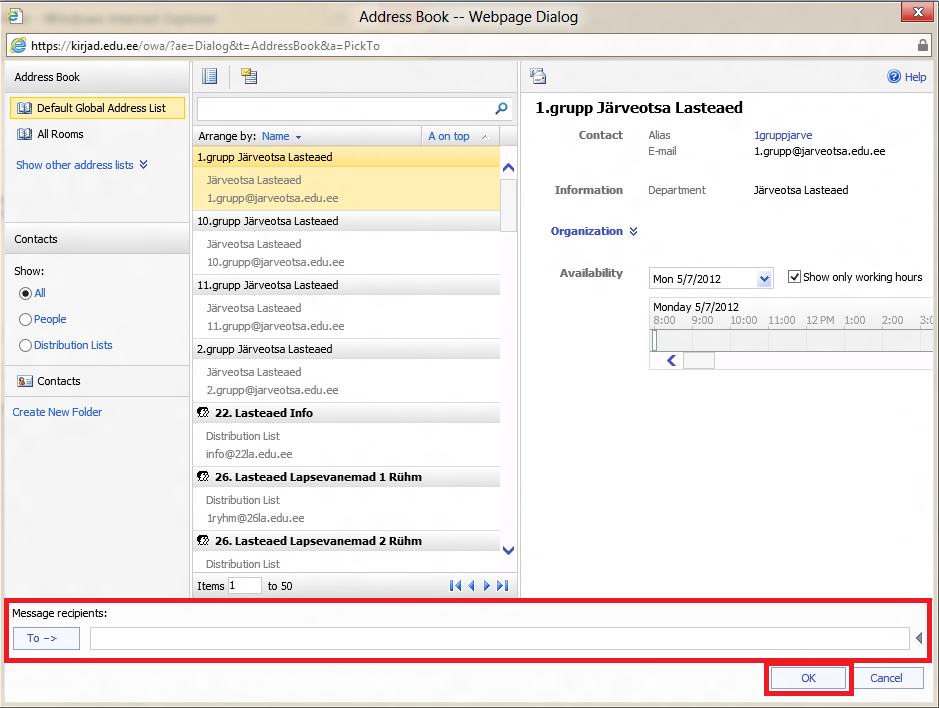Click the 1gruppjarve alias link
The height and width of the screenshot is (708, 939).
click(783, 135)
